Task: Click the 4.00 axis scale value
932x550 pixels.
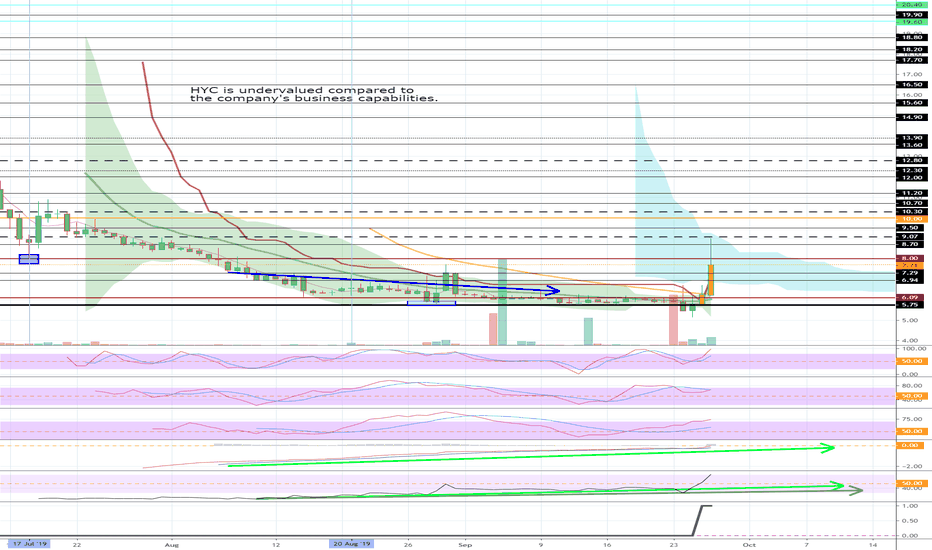Action: click(912, 341)
